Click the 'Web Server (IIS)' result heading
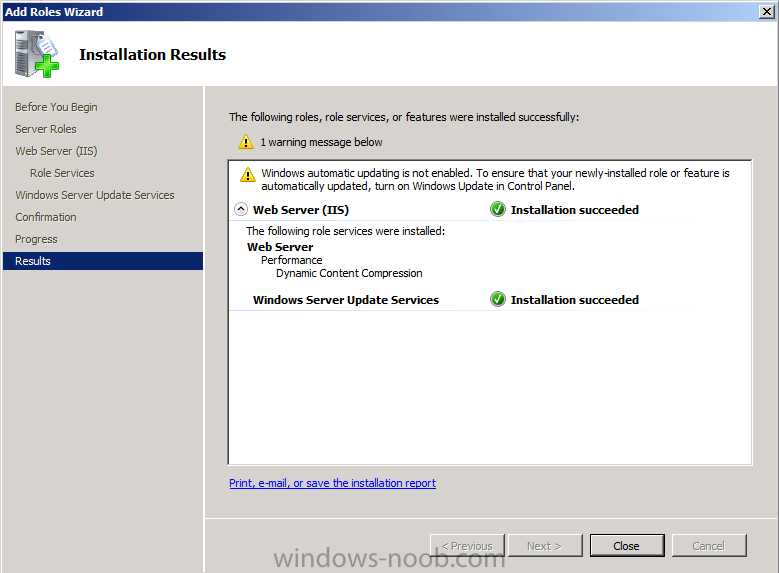Image resolution: width=779 pixels, height=573 pixels. tap(301, 210)
